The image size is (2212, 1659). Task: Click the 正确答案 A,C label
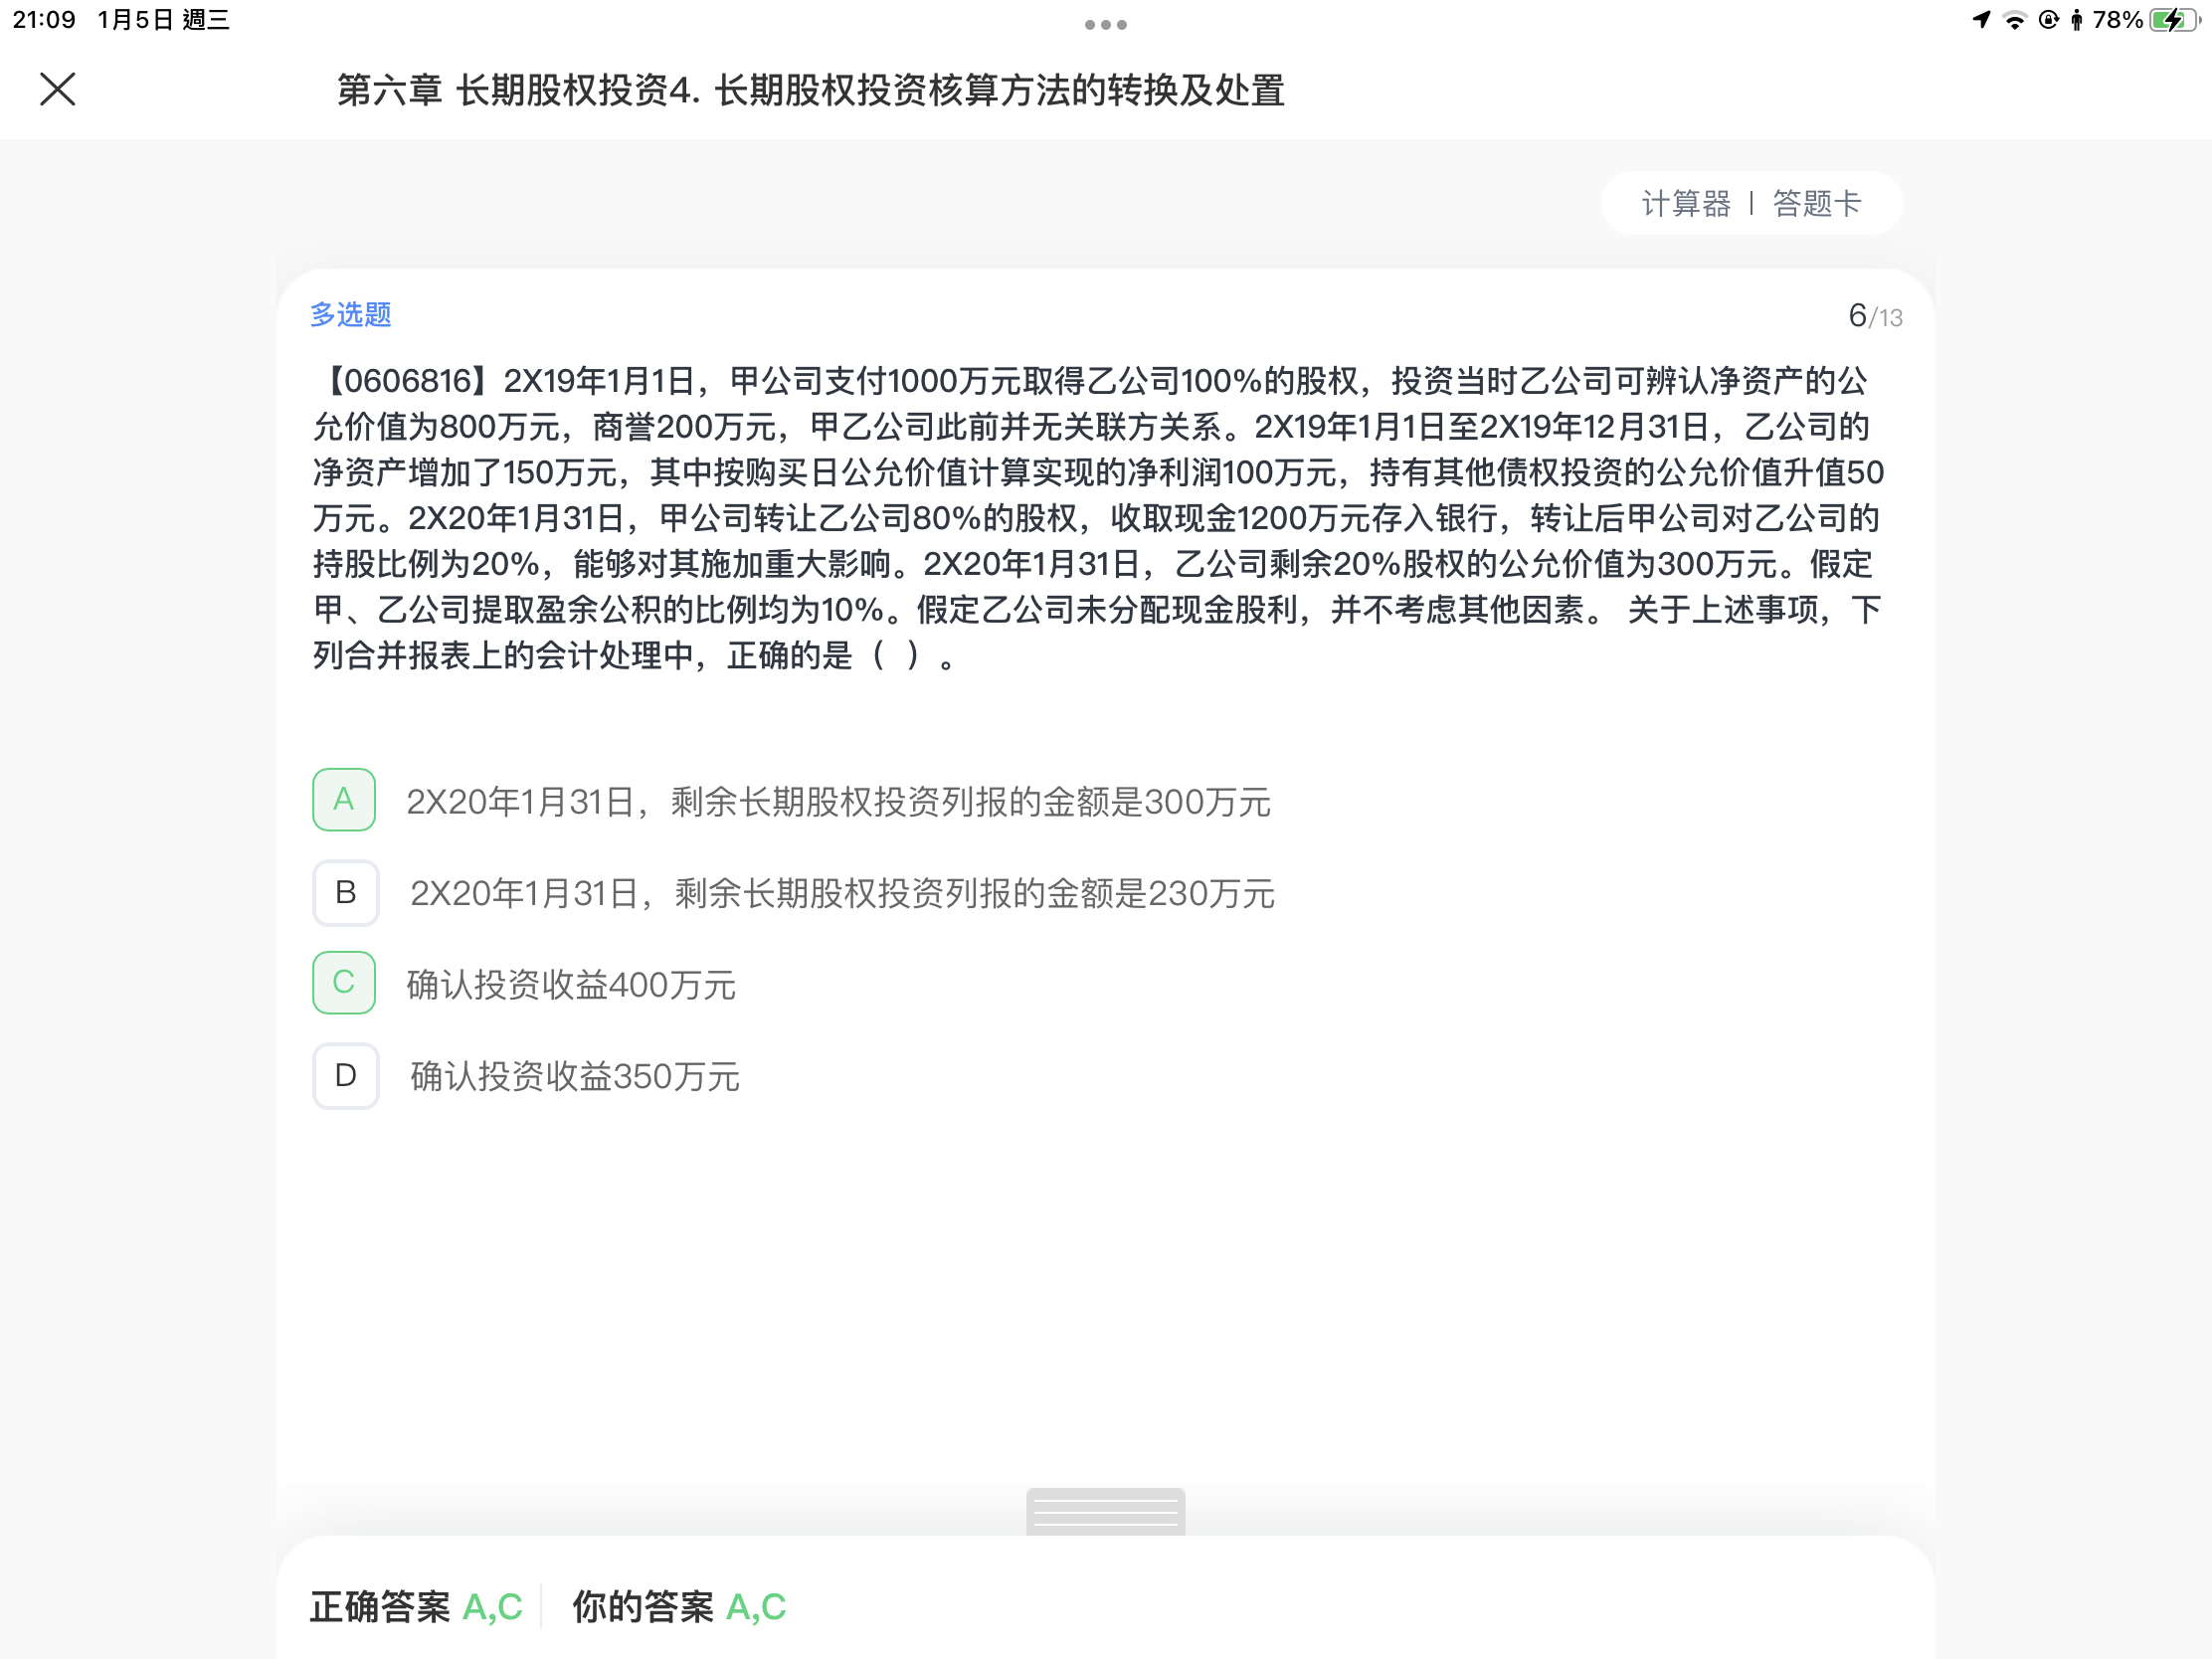click(x=416, y=1607)
